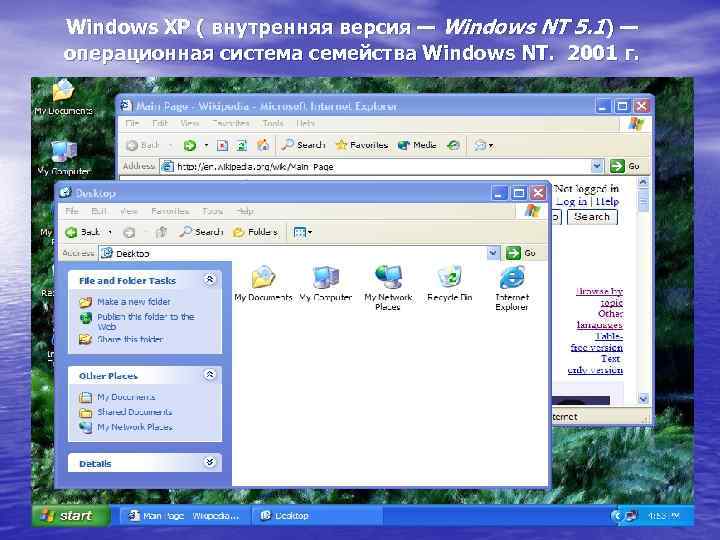Viewport: 720px width, 540px height.
Task: Click Back in the Internet Explorer toolbar
Action: 142,146
